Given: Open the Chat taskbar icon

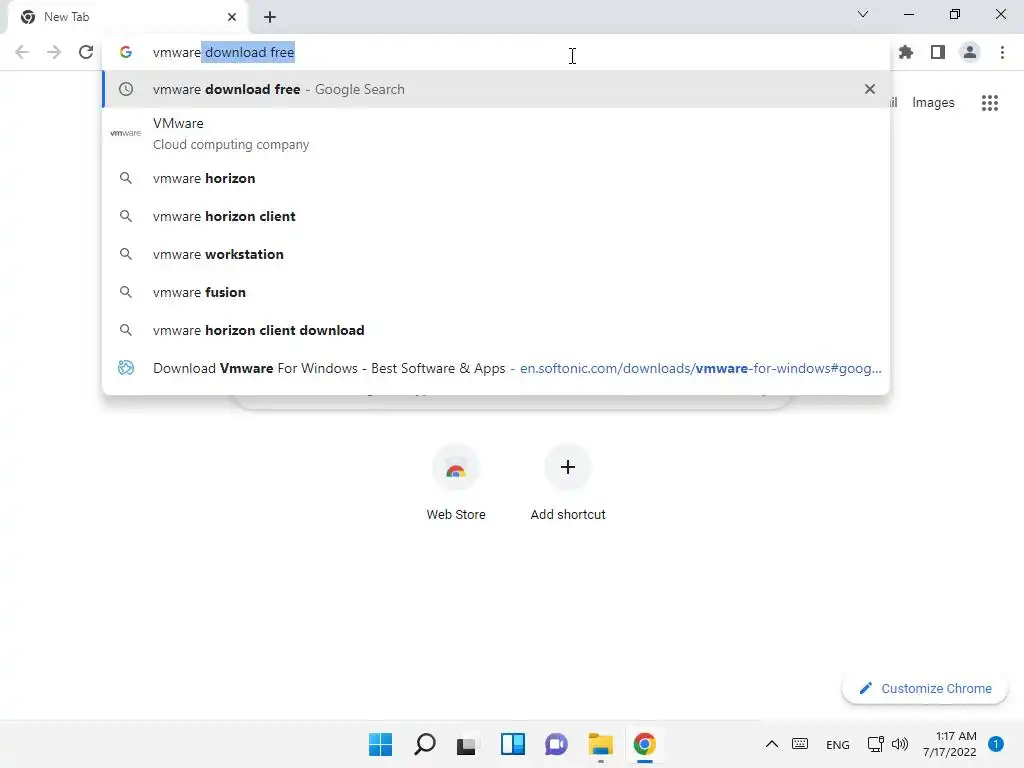Looking at the screenshot, I should (x=556, y=744).
